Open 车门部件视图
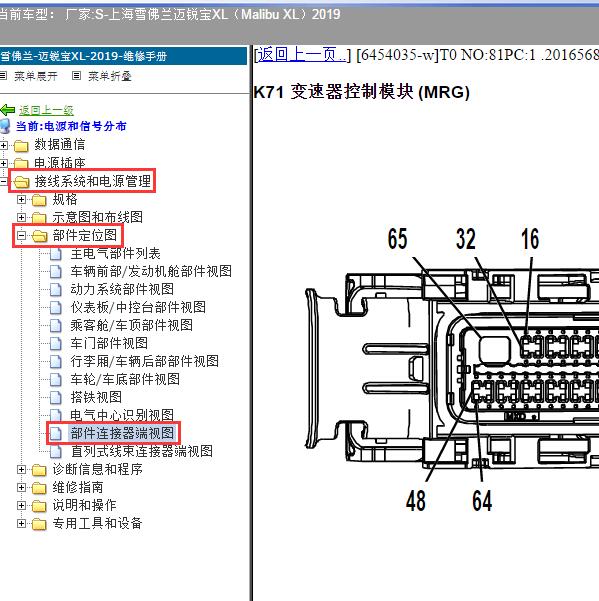 [109, 343]
